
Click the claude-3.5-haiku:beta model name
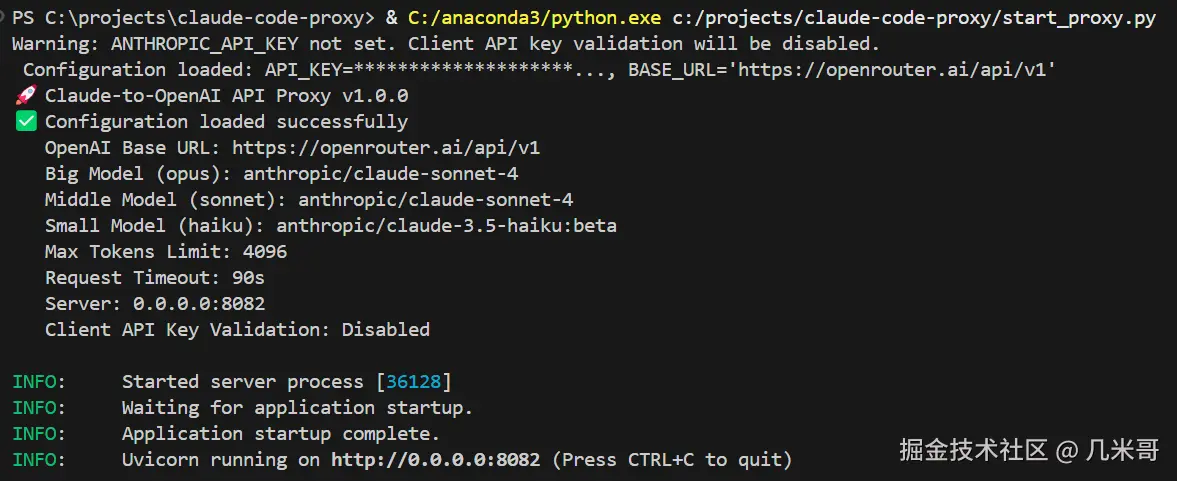point(447,225)
